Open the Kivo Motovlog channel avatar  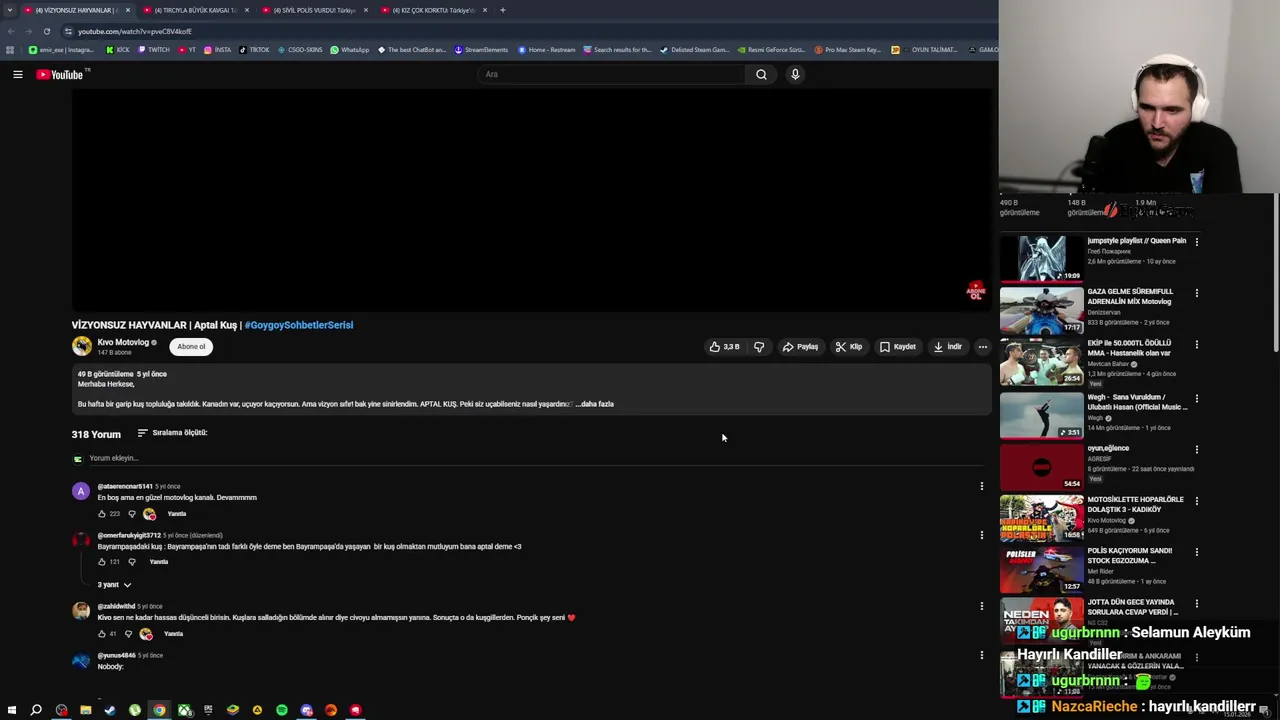tap(82, 346)
